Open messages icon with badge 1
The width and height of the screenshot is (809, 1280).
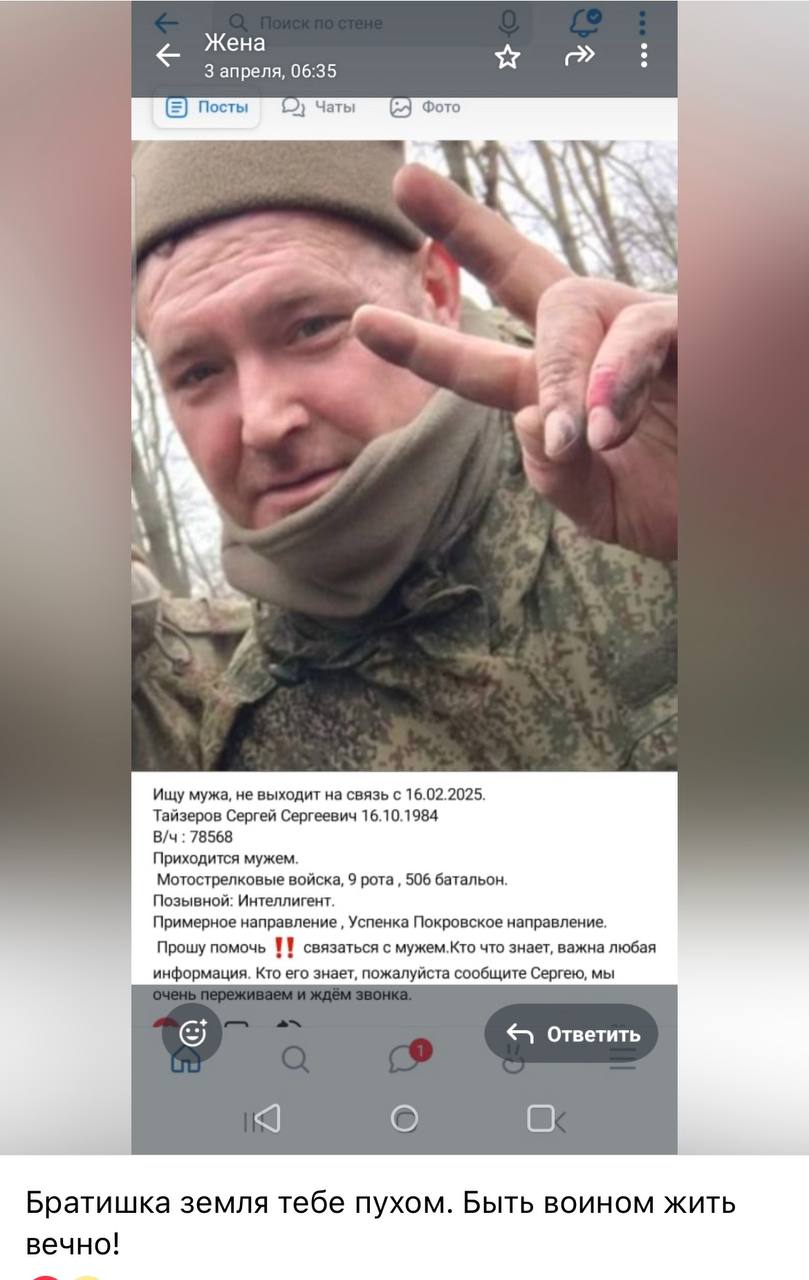pos(407,1056)
